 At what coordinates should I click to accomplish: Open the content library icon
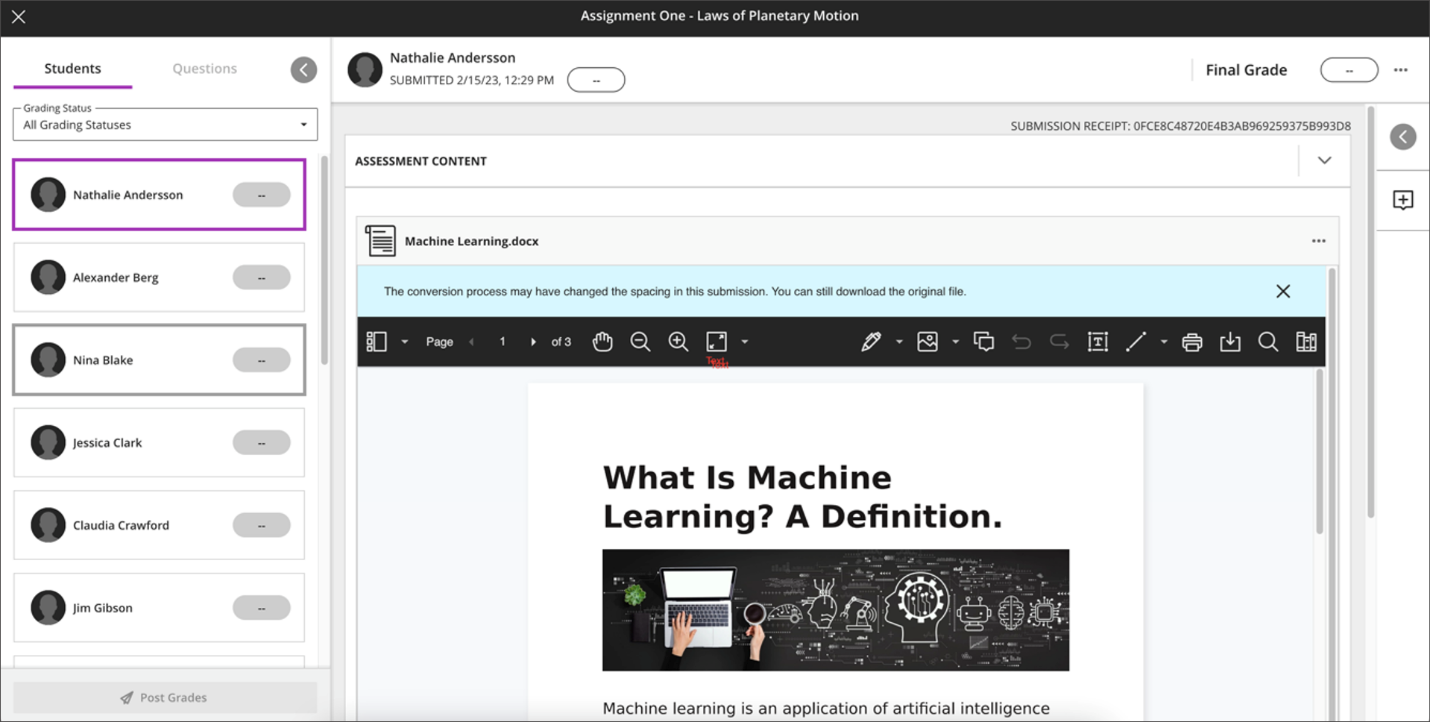(x=1306, y=342)
